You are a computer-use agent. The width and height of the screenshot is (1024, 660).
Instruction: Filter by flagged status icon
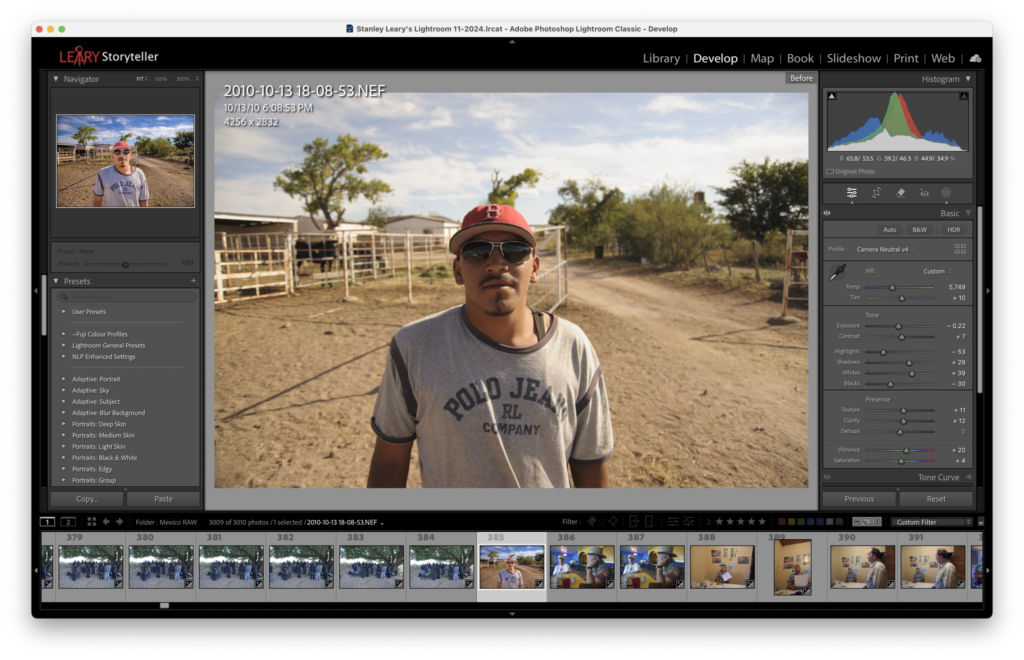pyautogui.click(x=592, y=522)
